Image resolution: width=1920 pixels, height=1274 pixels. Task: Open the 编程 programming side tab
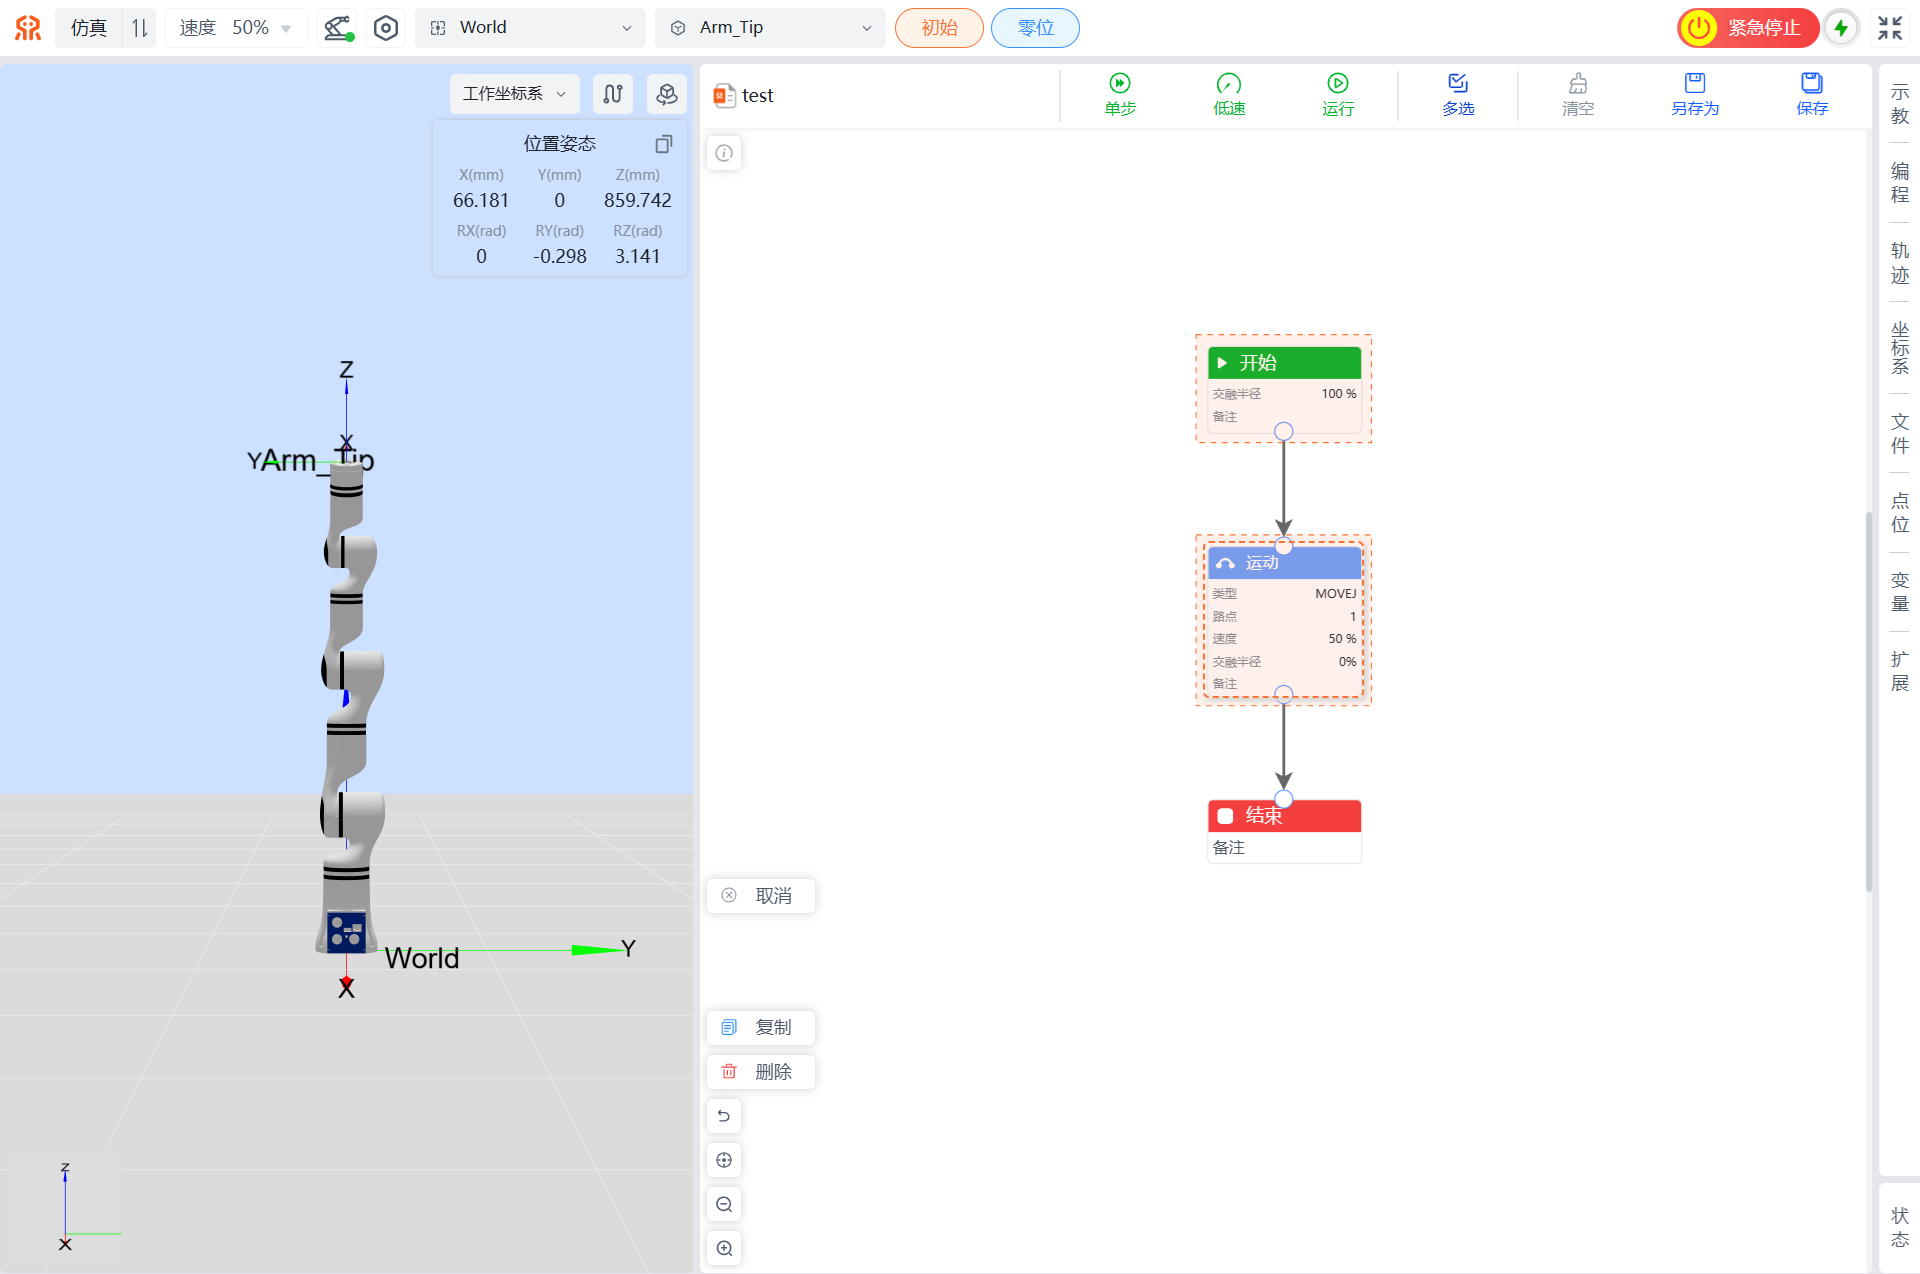(1899, 183)
